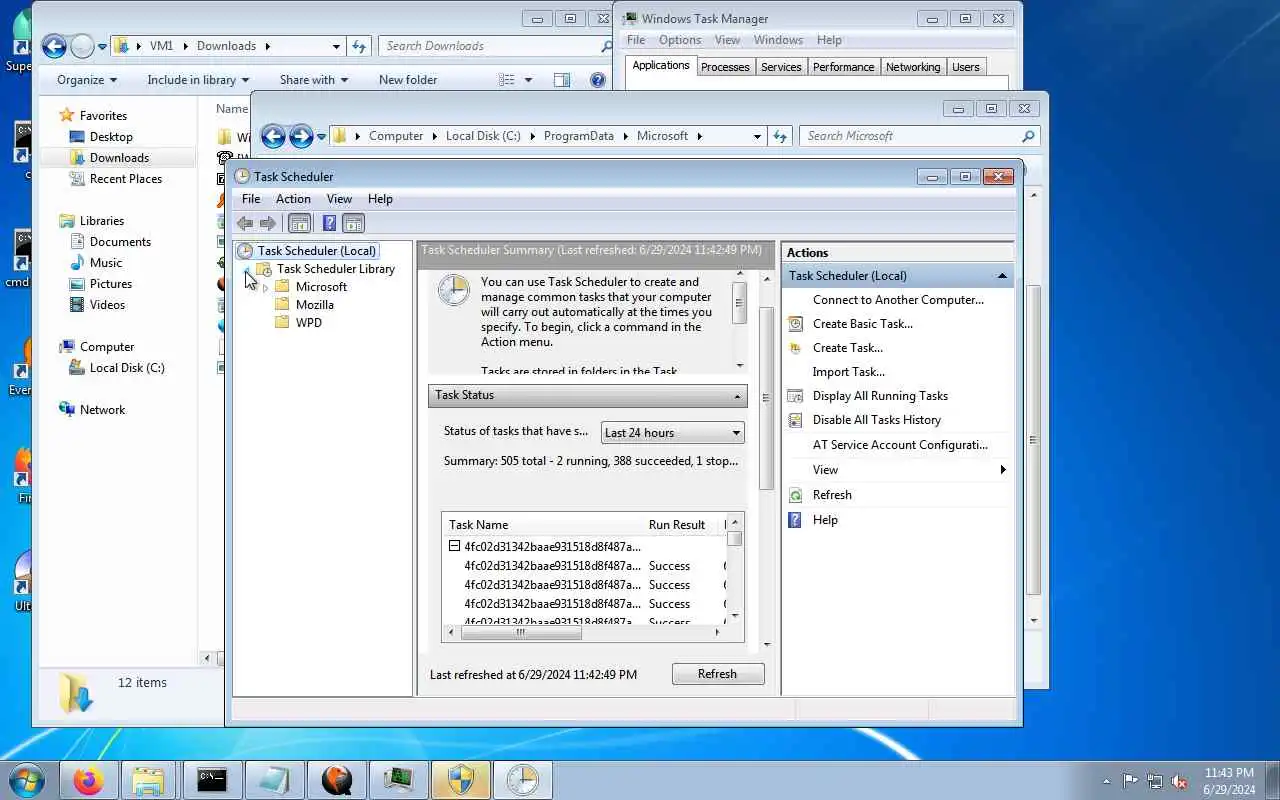Screen dimensions: 1280x800
Task: Click New folder in Downloads window
Action: 408,80
